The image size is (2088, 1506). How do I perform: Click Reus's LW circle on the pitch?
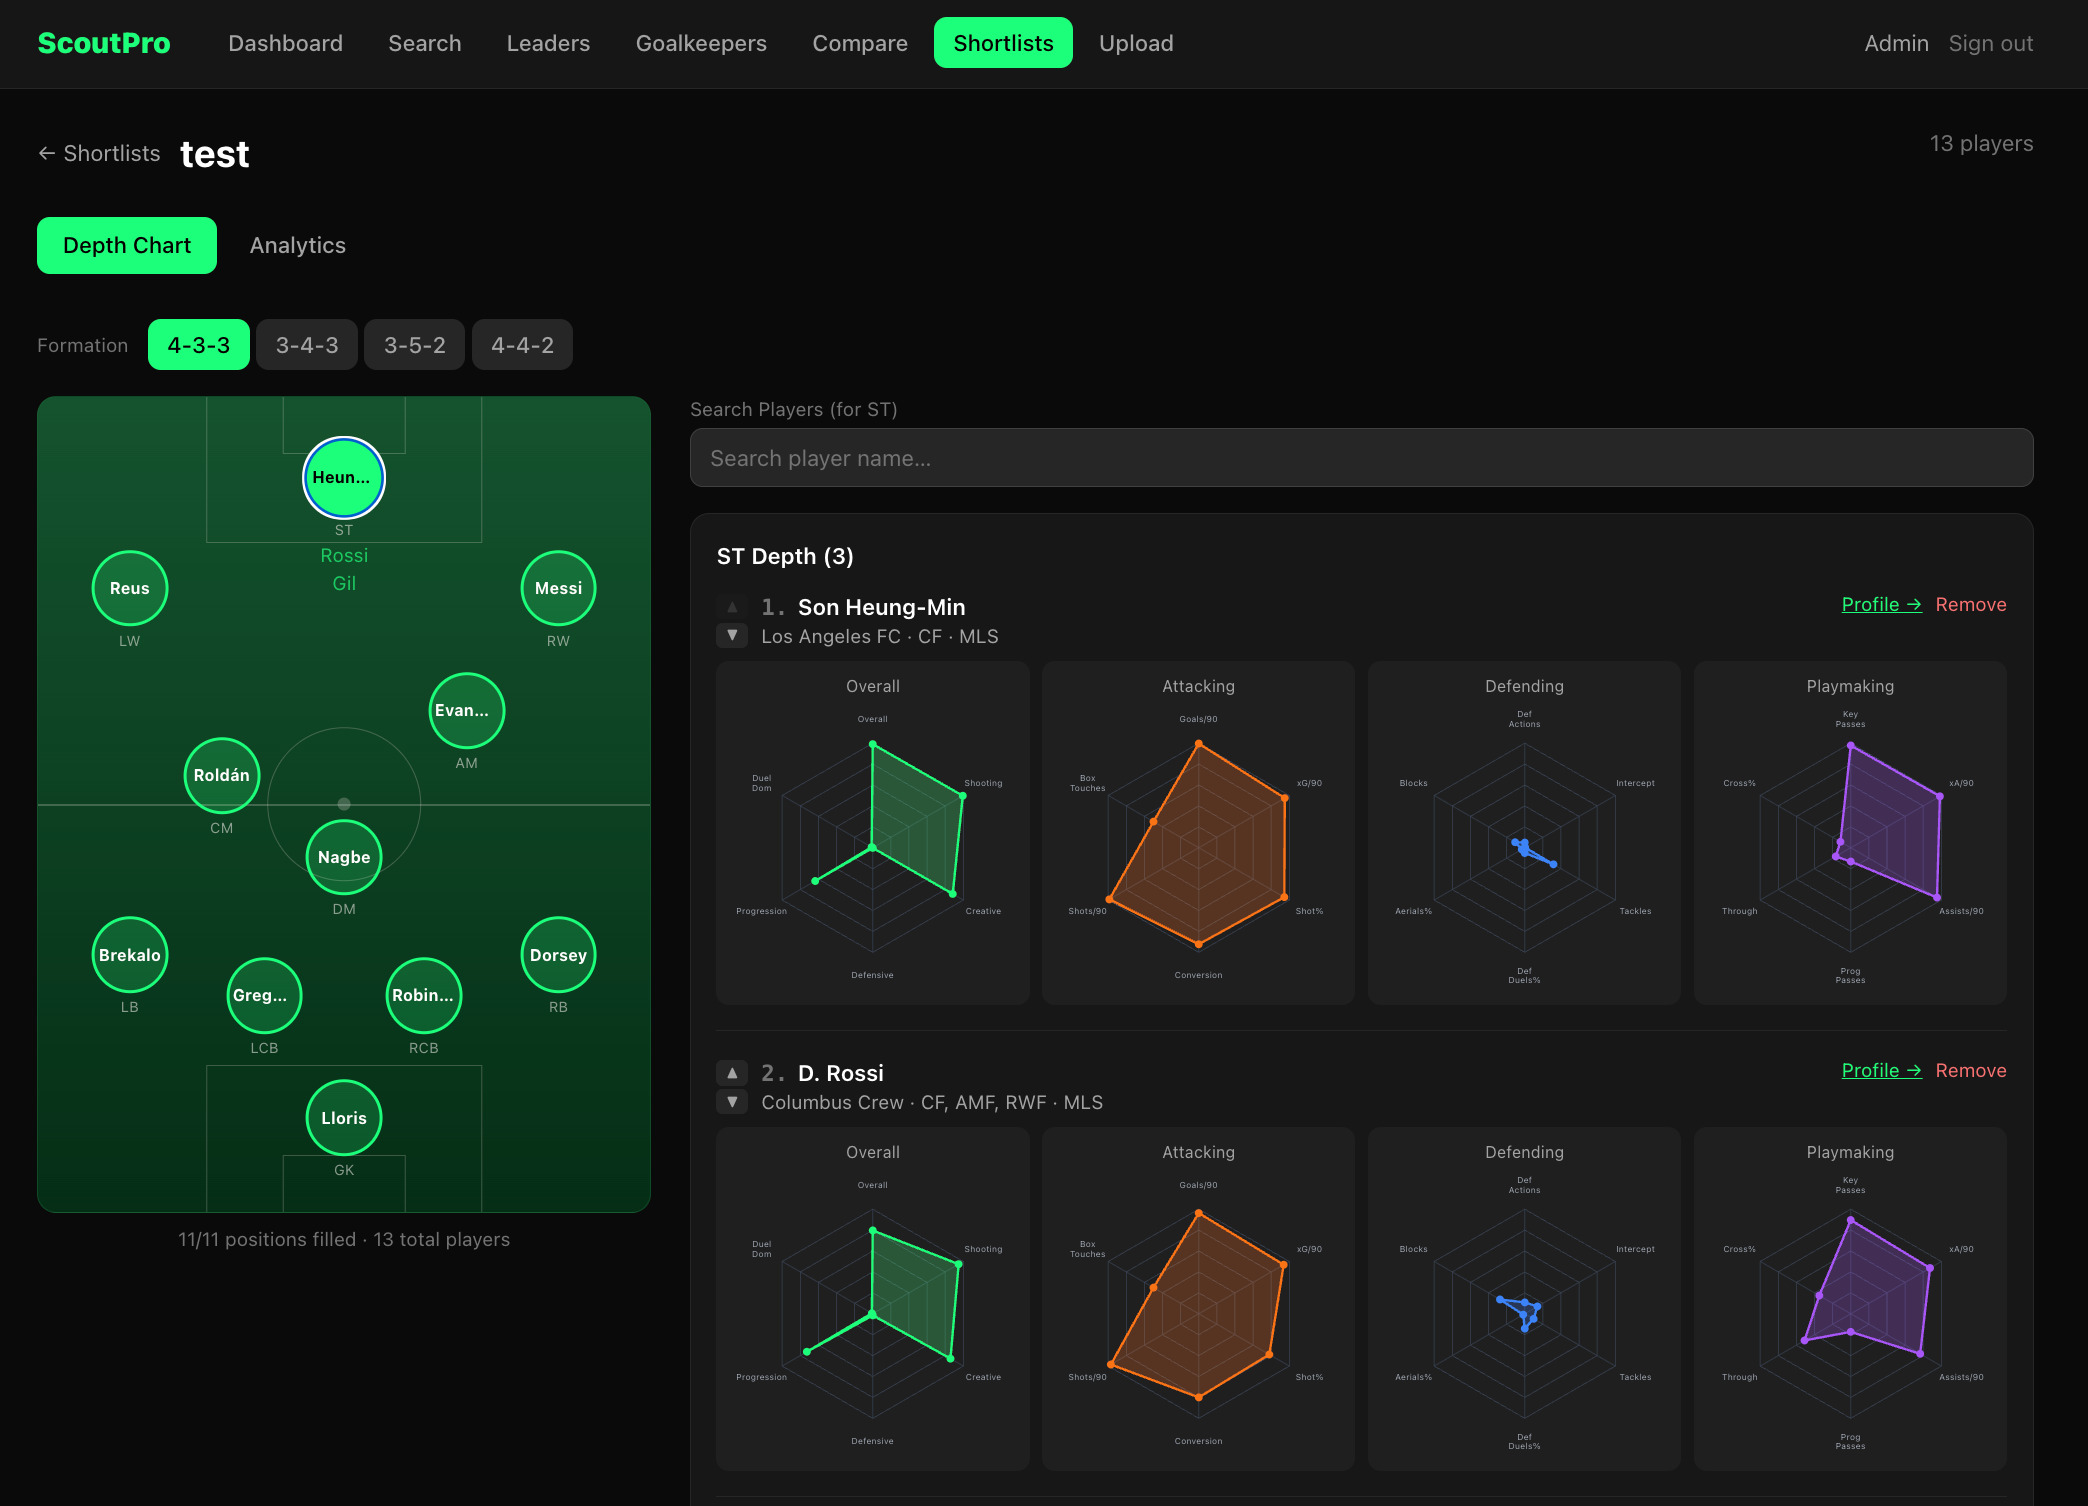coord(129,588)
